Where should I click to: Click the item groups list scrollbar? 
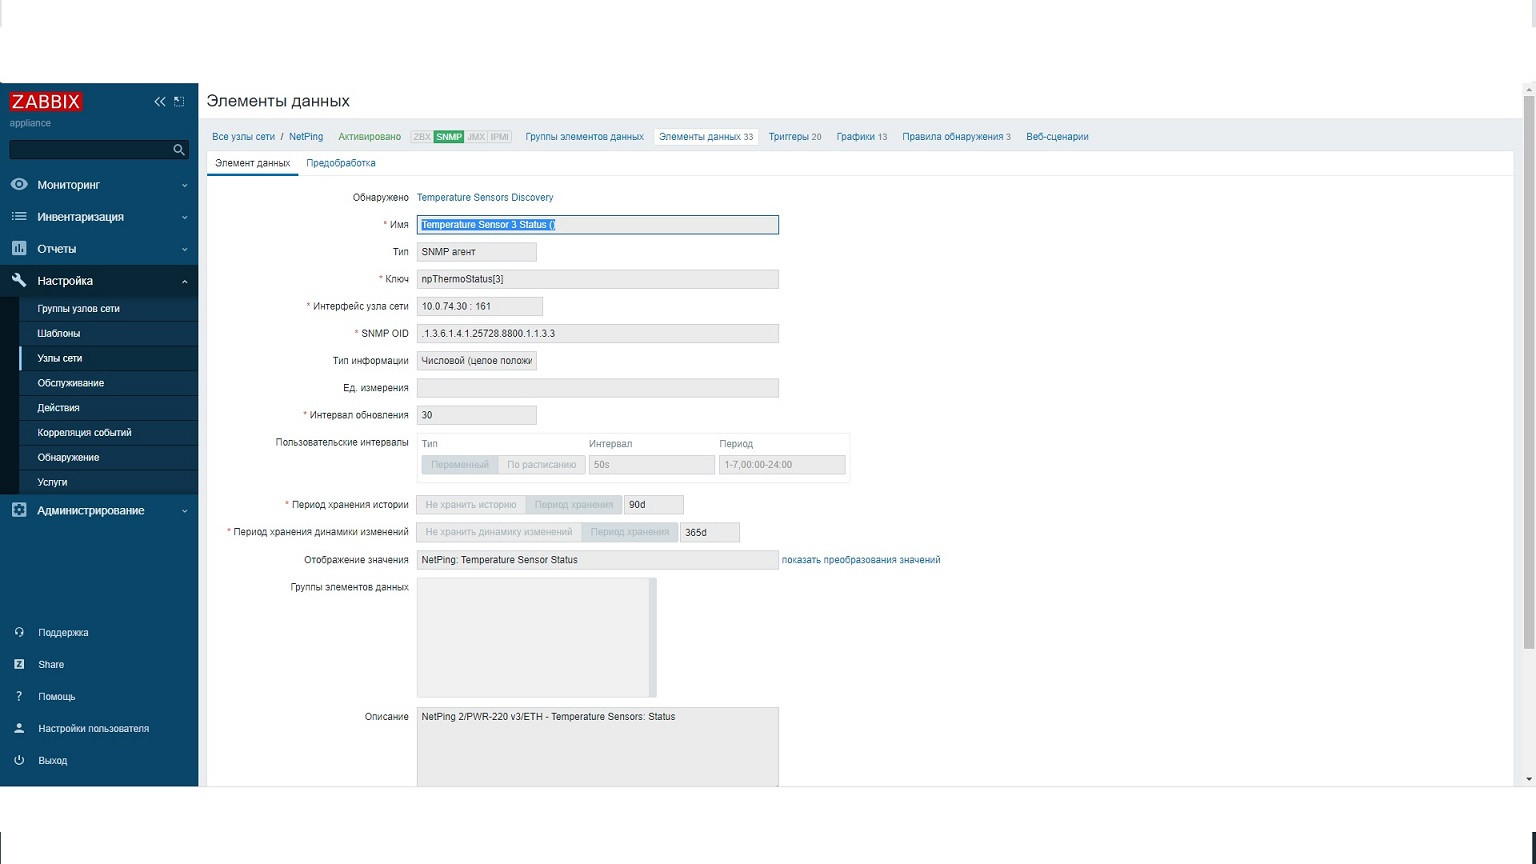653,638
